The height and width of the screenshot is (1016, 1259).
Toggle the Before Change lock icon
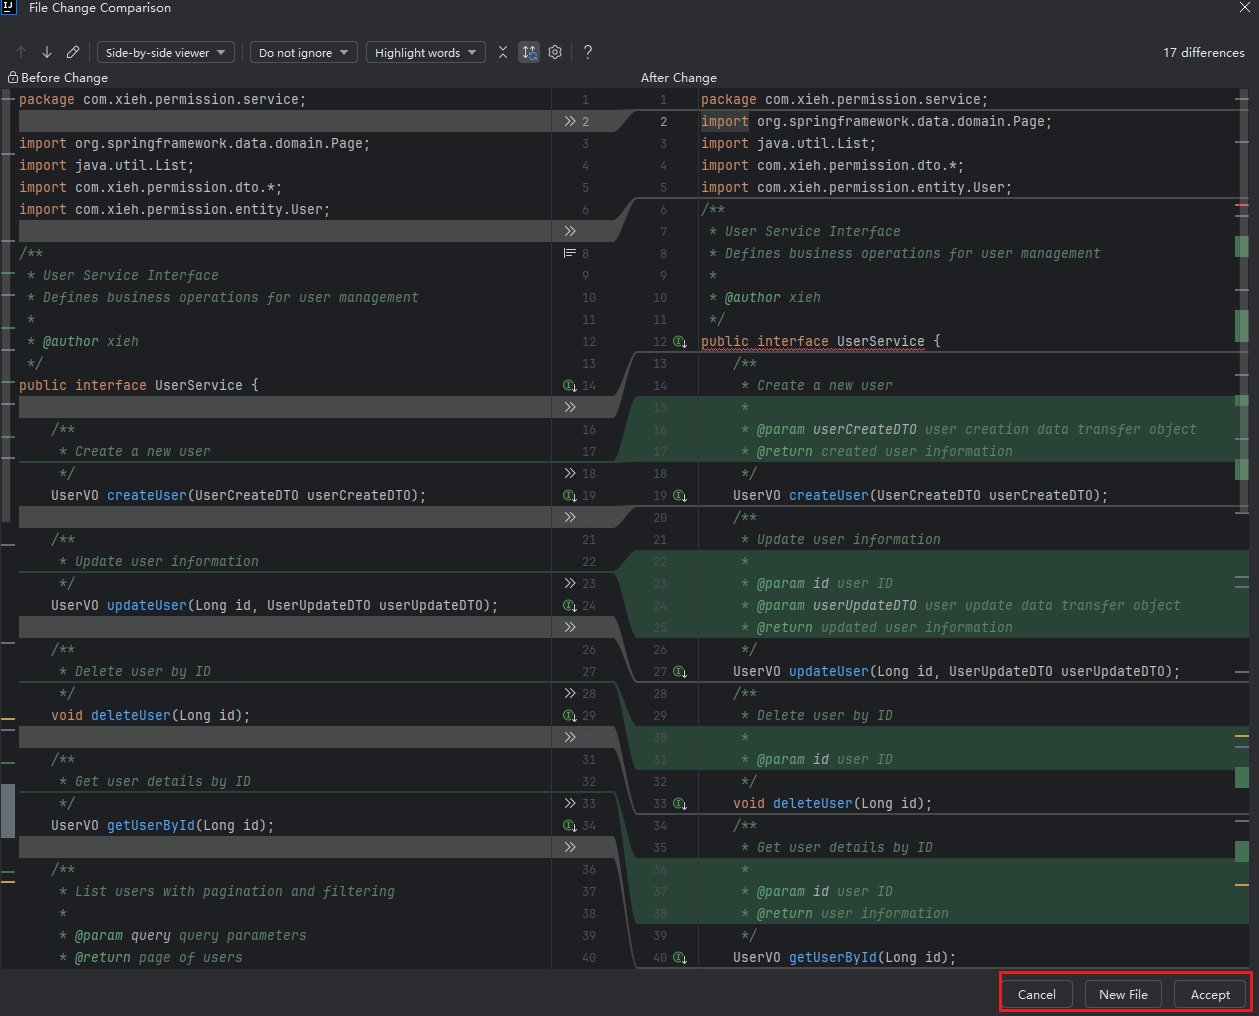(x=13, y=77)
